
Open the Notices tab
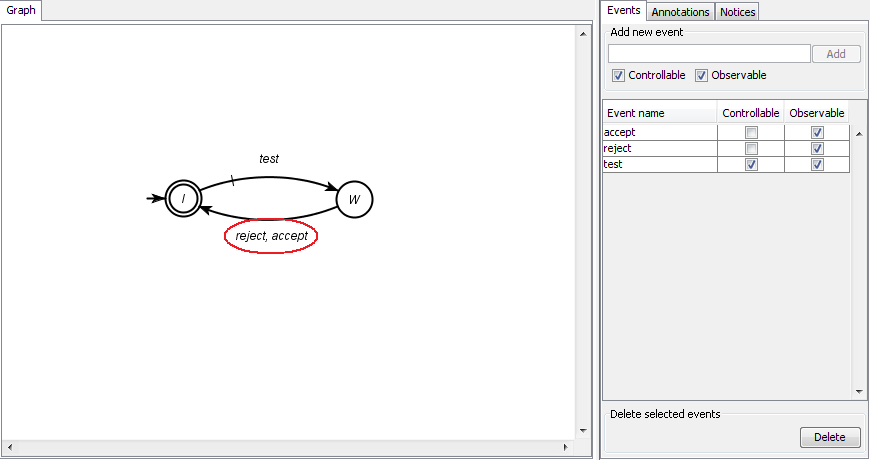tap(737, 12)
